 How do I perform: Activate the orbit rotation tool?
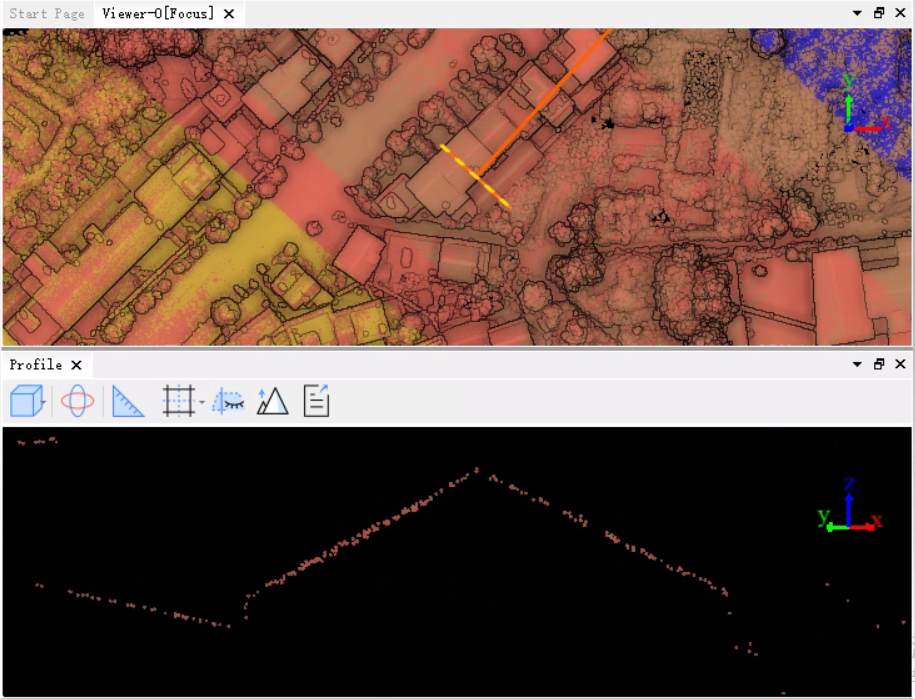point(77,402)
